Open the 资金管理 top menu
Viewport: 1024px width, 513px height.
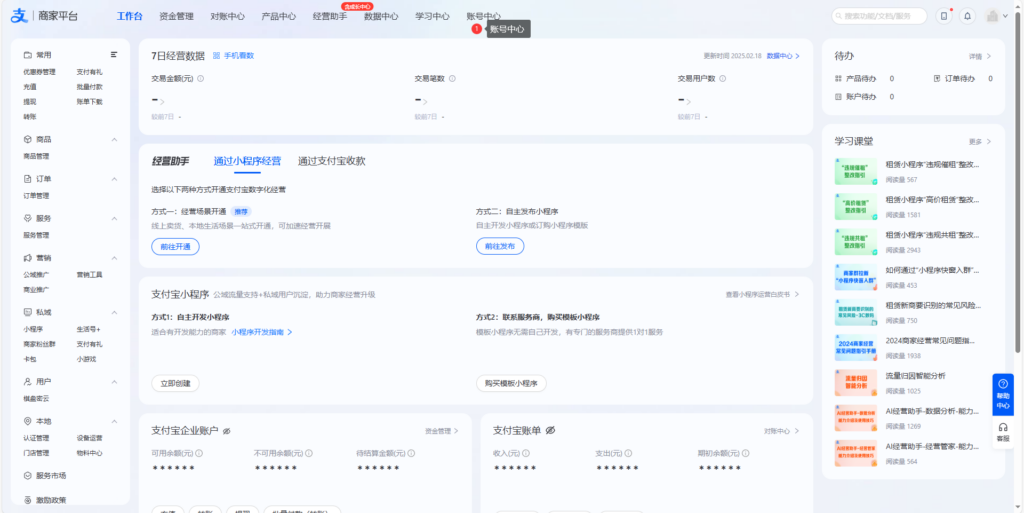(176, 16)
